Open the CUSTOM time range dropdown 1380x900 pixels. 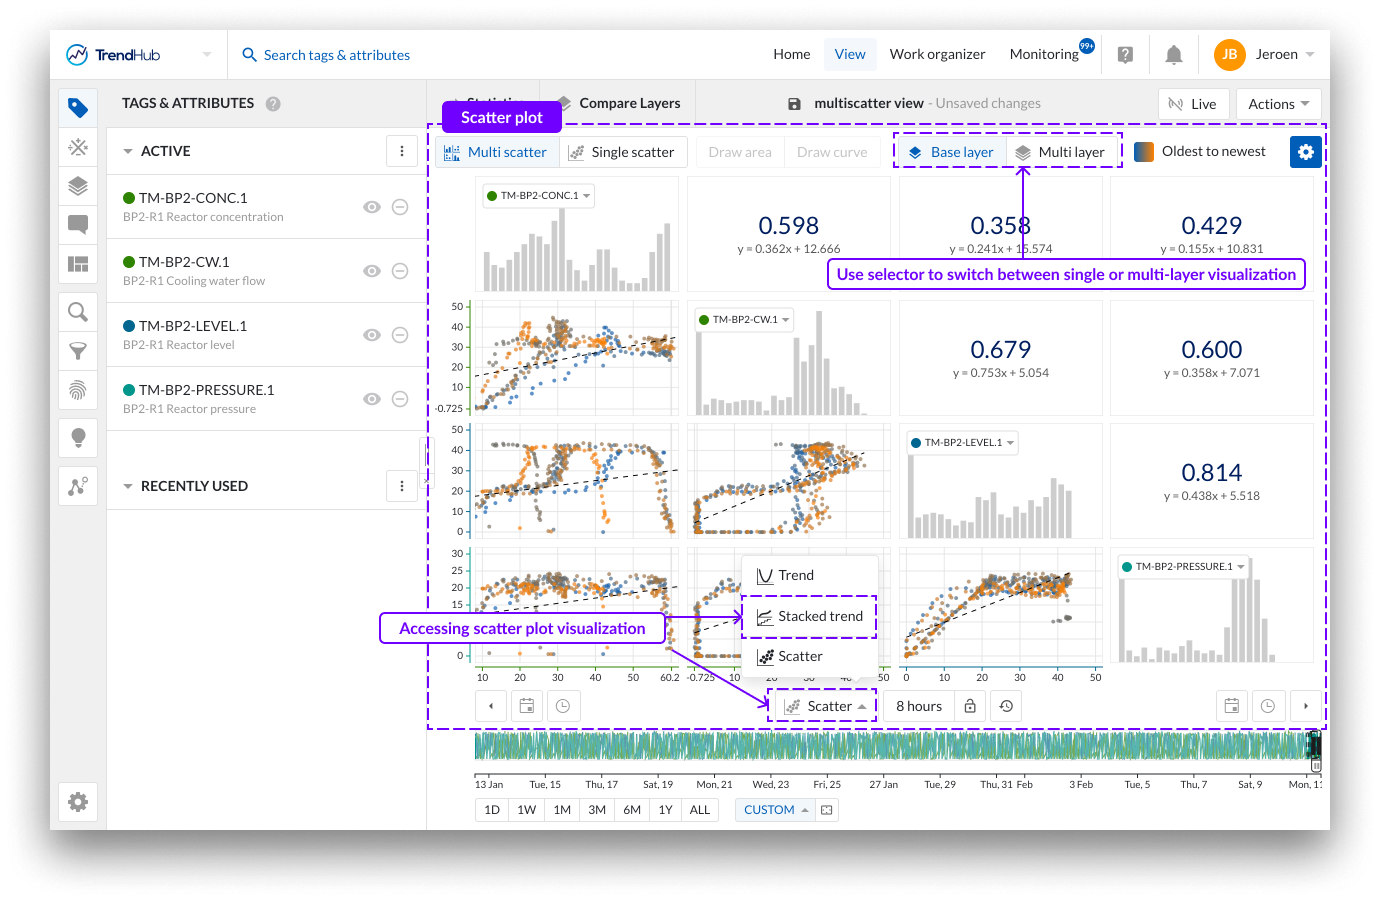(x=775, y=810)
